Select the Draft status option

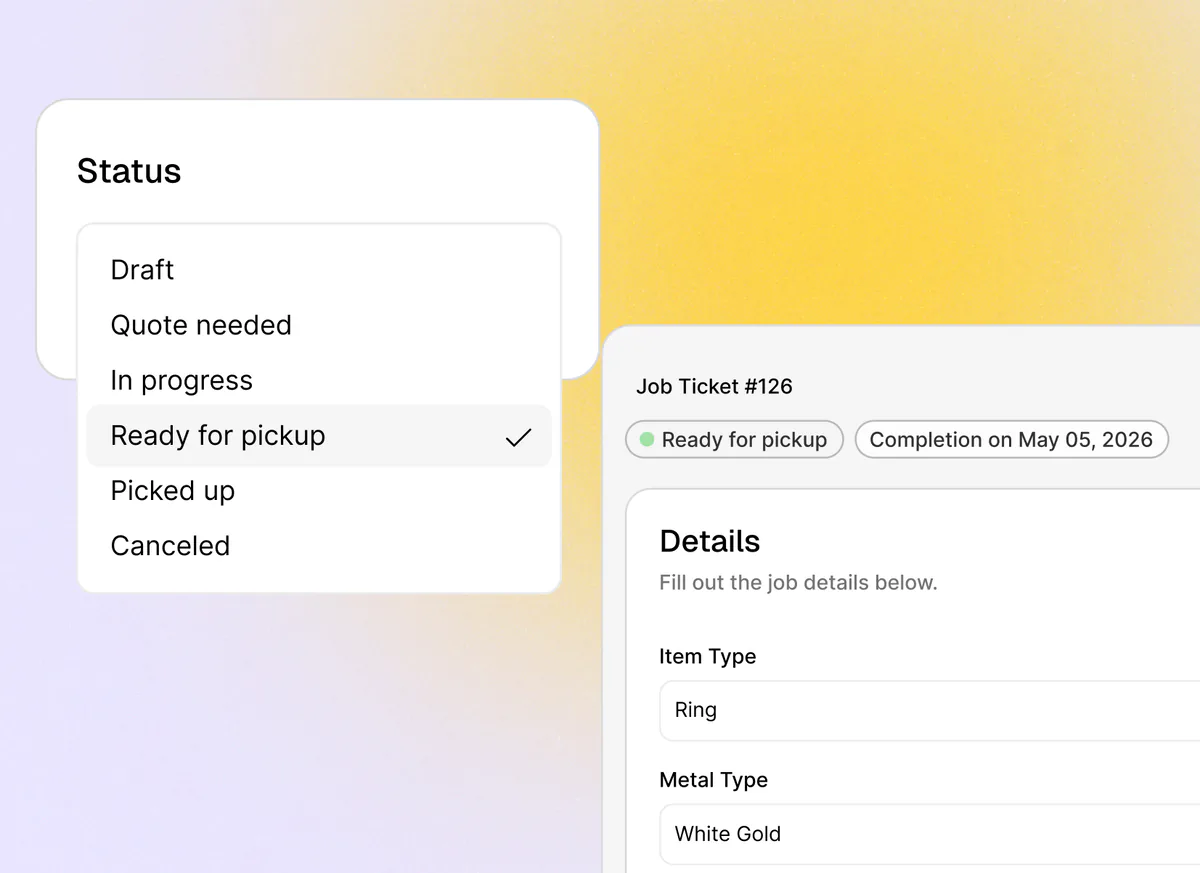[x=318, y=270]
